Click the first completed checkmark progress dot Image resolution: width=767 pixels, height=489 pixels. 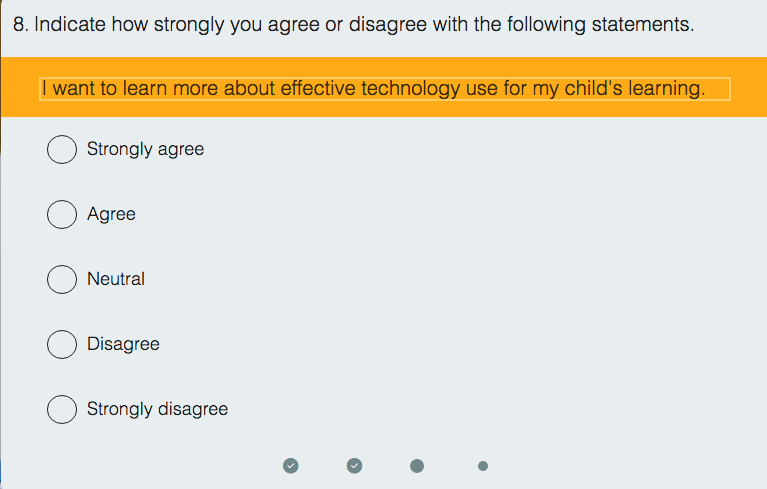[x=290, y=465]
